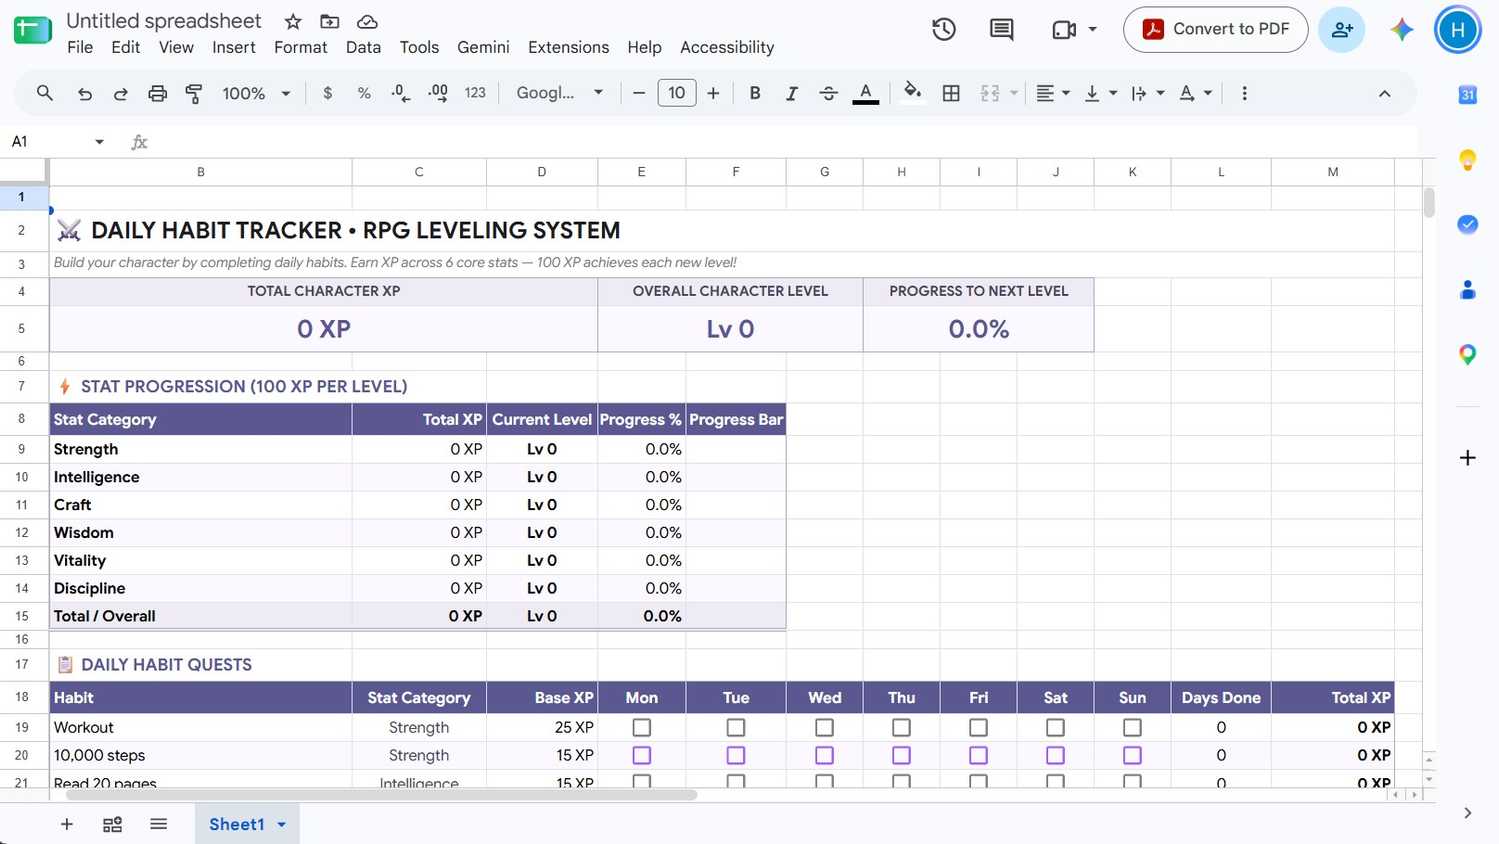Open the text color picker
This screenshot has width=1499, height=844.
pos(866,93)
